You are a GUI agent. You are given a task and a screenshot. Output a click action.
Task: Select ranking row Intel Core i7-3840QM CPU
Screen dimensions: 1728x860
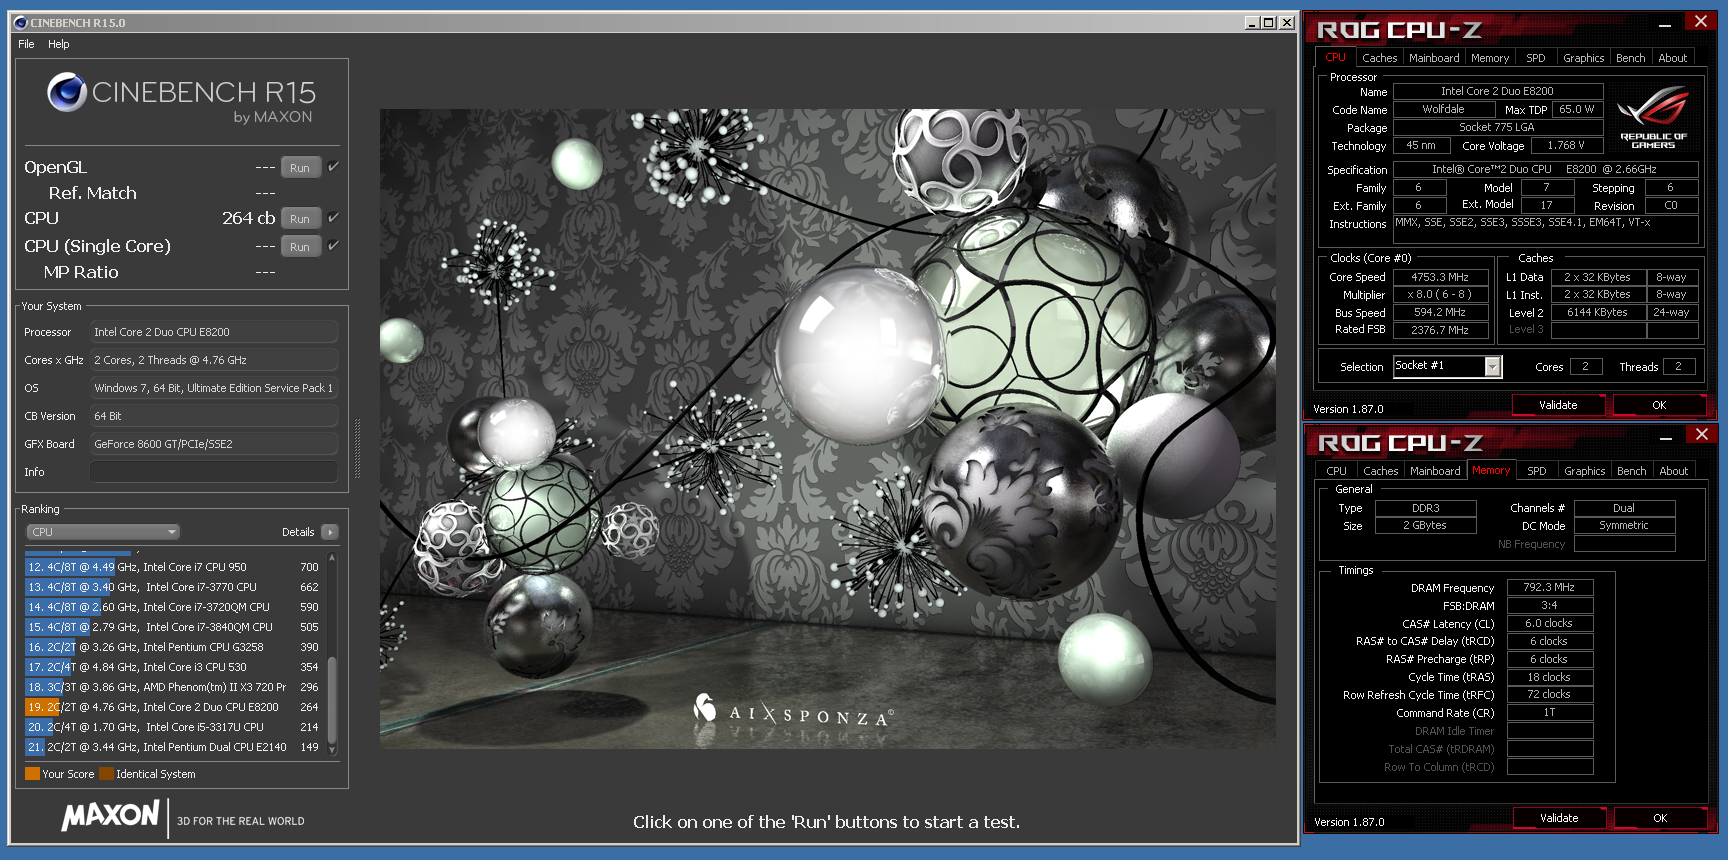pos(173,627)
